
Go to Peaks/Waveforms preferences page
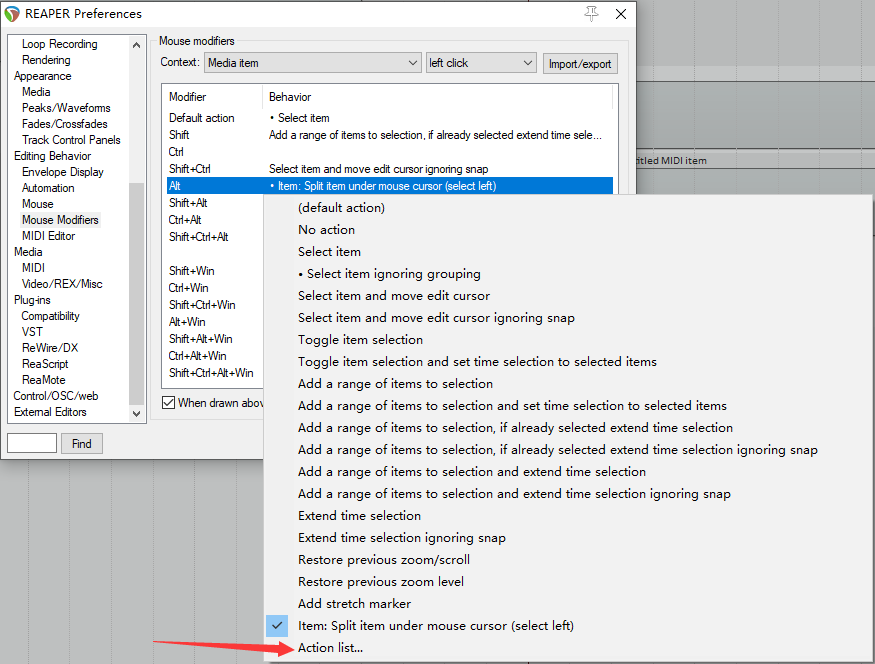tap(66, 108)
